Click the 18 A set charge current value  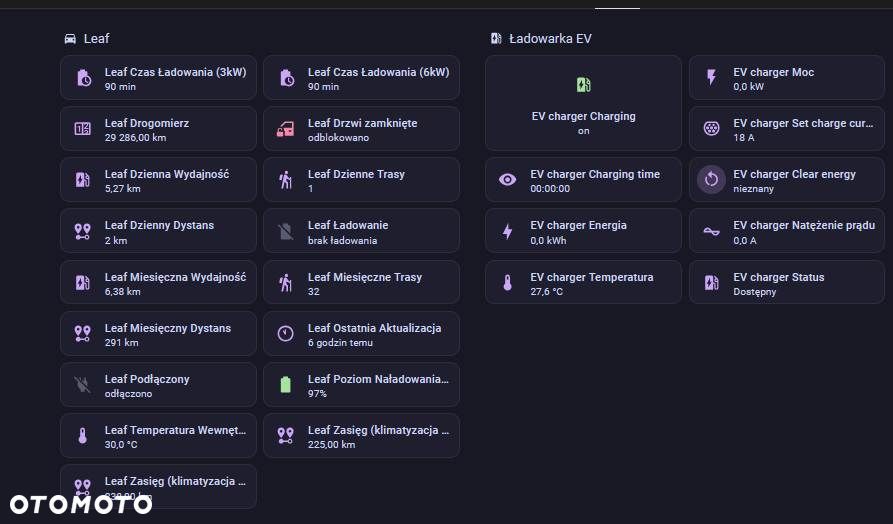(744, 138)
